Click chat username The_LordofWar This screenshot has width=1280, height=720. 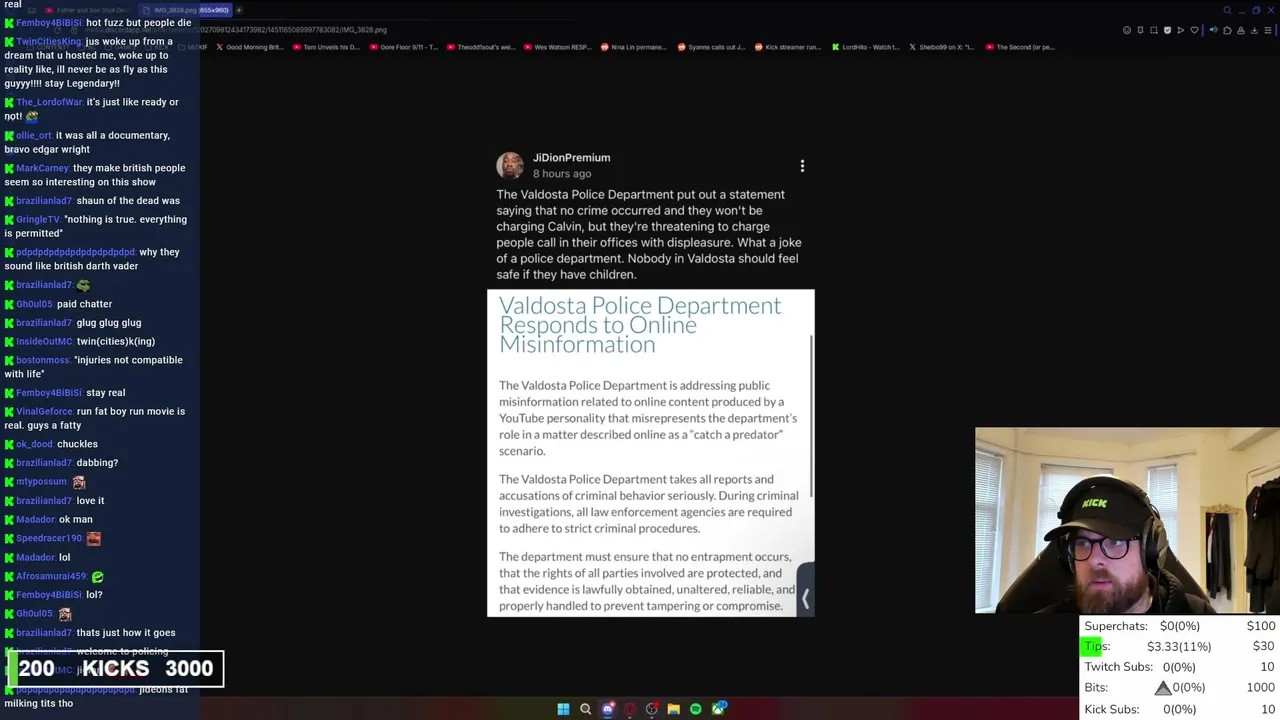49,102
